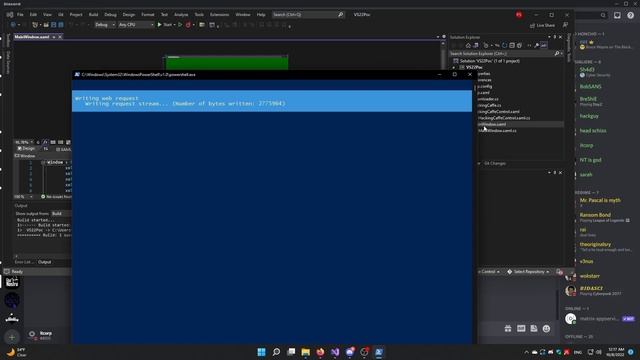The image size is (640, 360).
Task: Click Solution Explorer properties wrench icon
Action: (x=536, y=45)
